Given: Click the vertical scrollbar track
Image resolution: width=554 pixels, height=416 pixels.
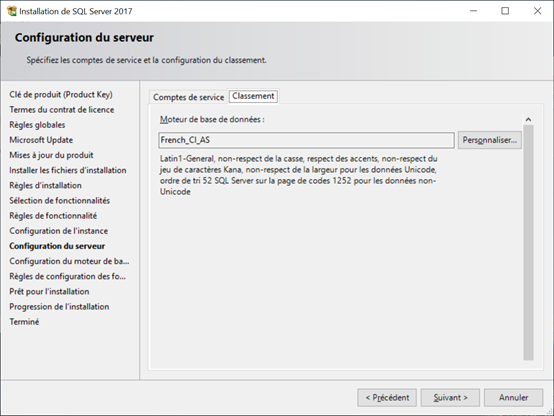Looking at the screenshot, I should (x=528, y=242).
